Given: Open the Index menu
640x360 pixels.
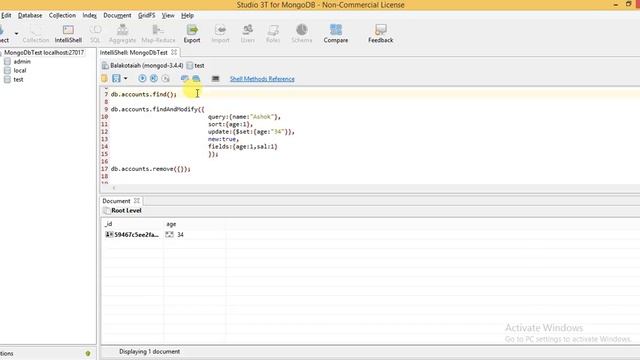Looking at the screenshot, I should coord(89,16).
